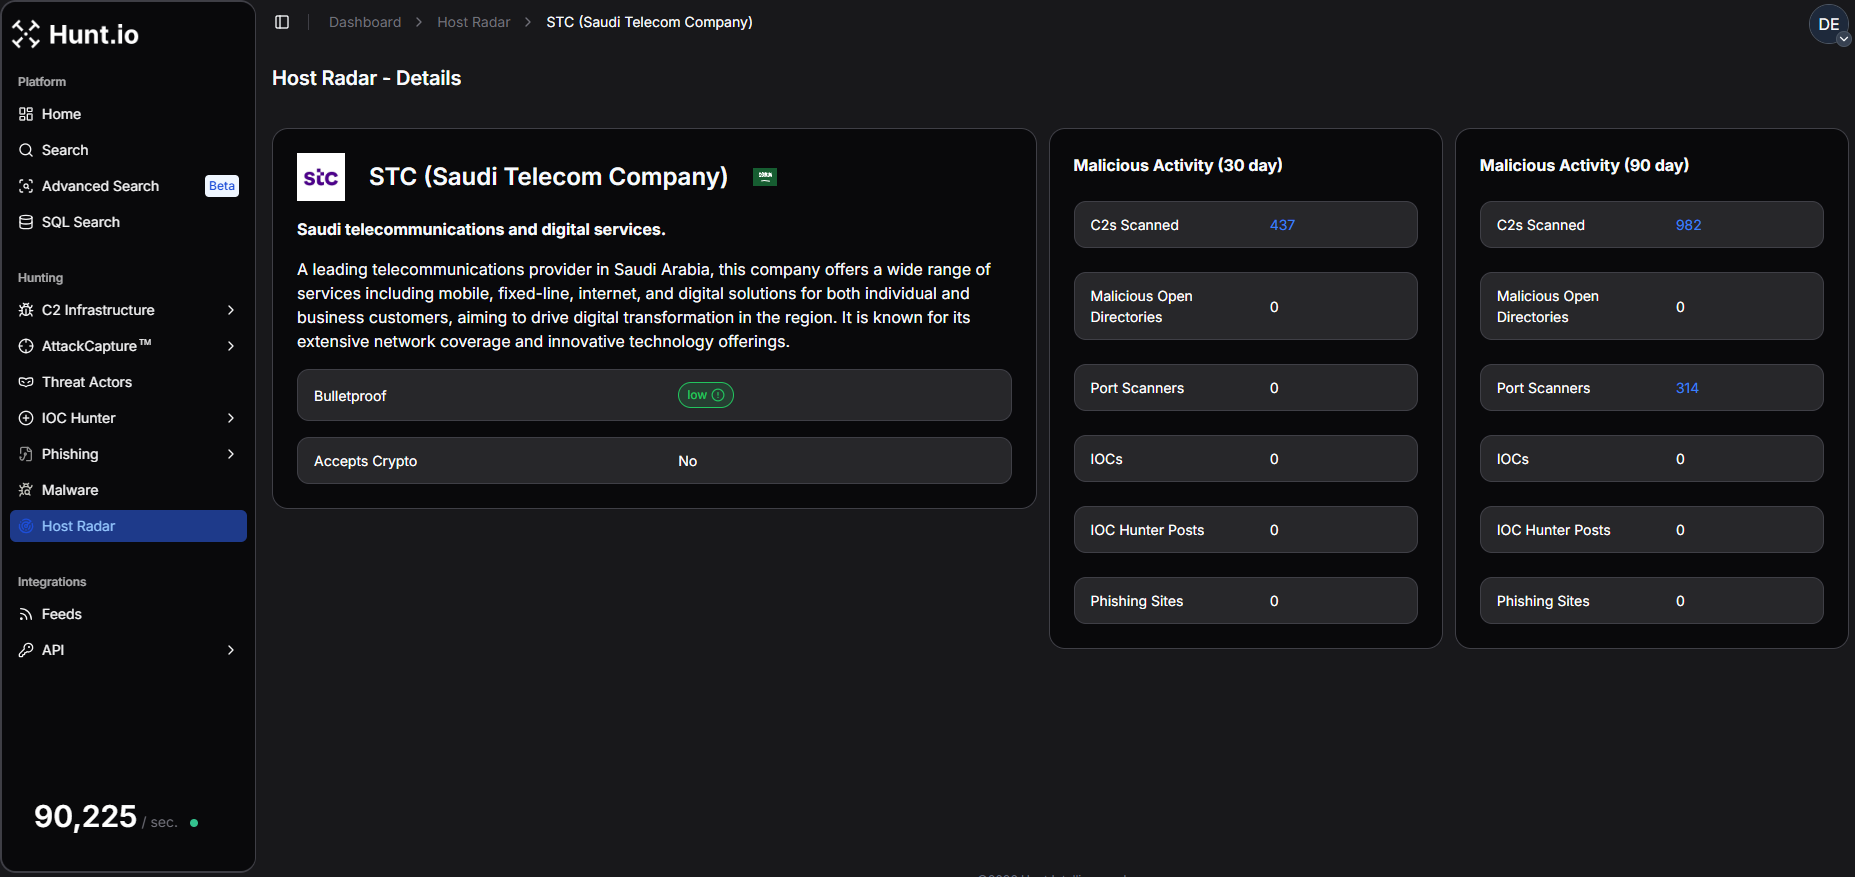Screen dimensions: 1855x877
Task: Click the AttackCapture icon
Action: (26, 346)
